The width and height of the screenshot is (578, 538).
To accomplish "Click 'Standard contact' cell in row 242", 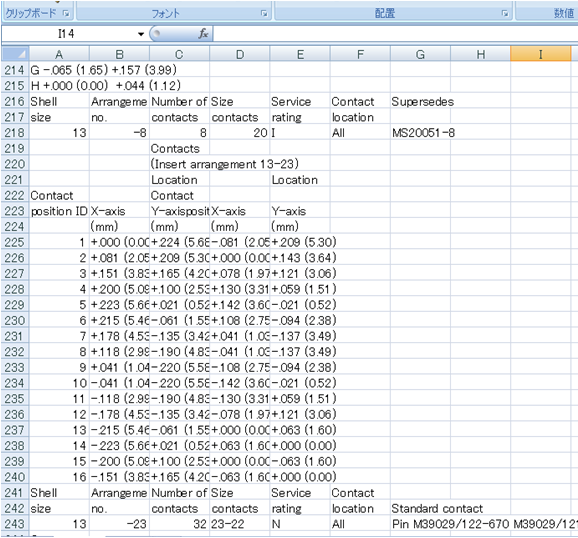I will pyautogui.click(x=437, y=509).
